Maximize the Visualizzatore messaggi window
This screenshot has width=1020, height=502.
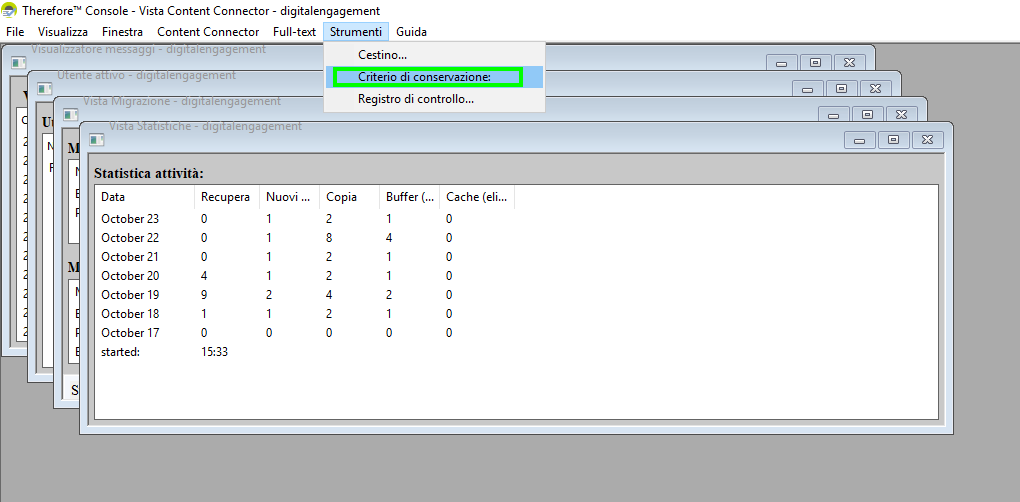click(x=816, y=62)
